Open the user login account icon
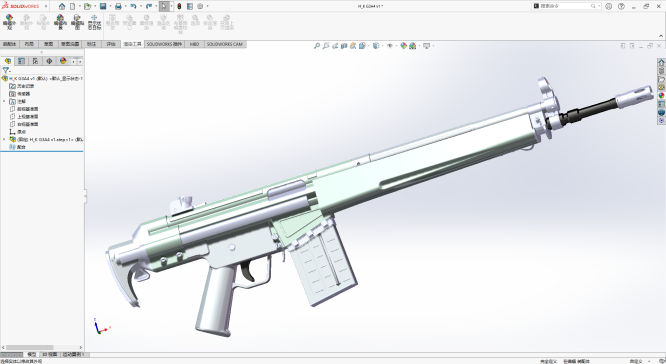Viewport: 666px width, 364px height. pyautogui.click(x=609, y=6)
